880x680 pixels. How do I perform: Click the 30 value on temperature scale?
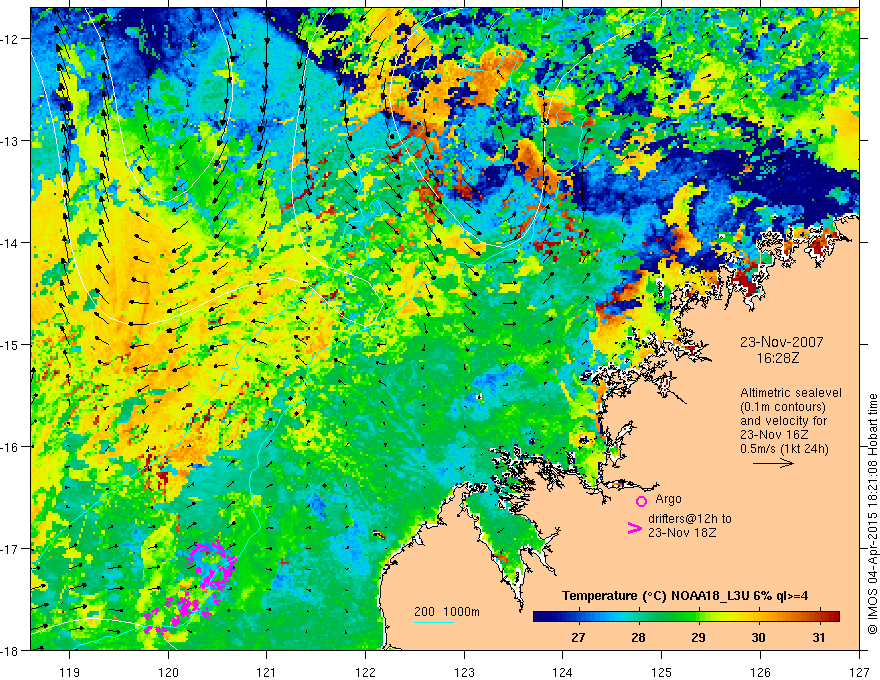pos(758,637)
